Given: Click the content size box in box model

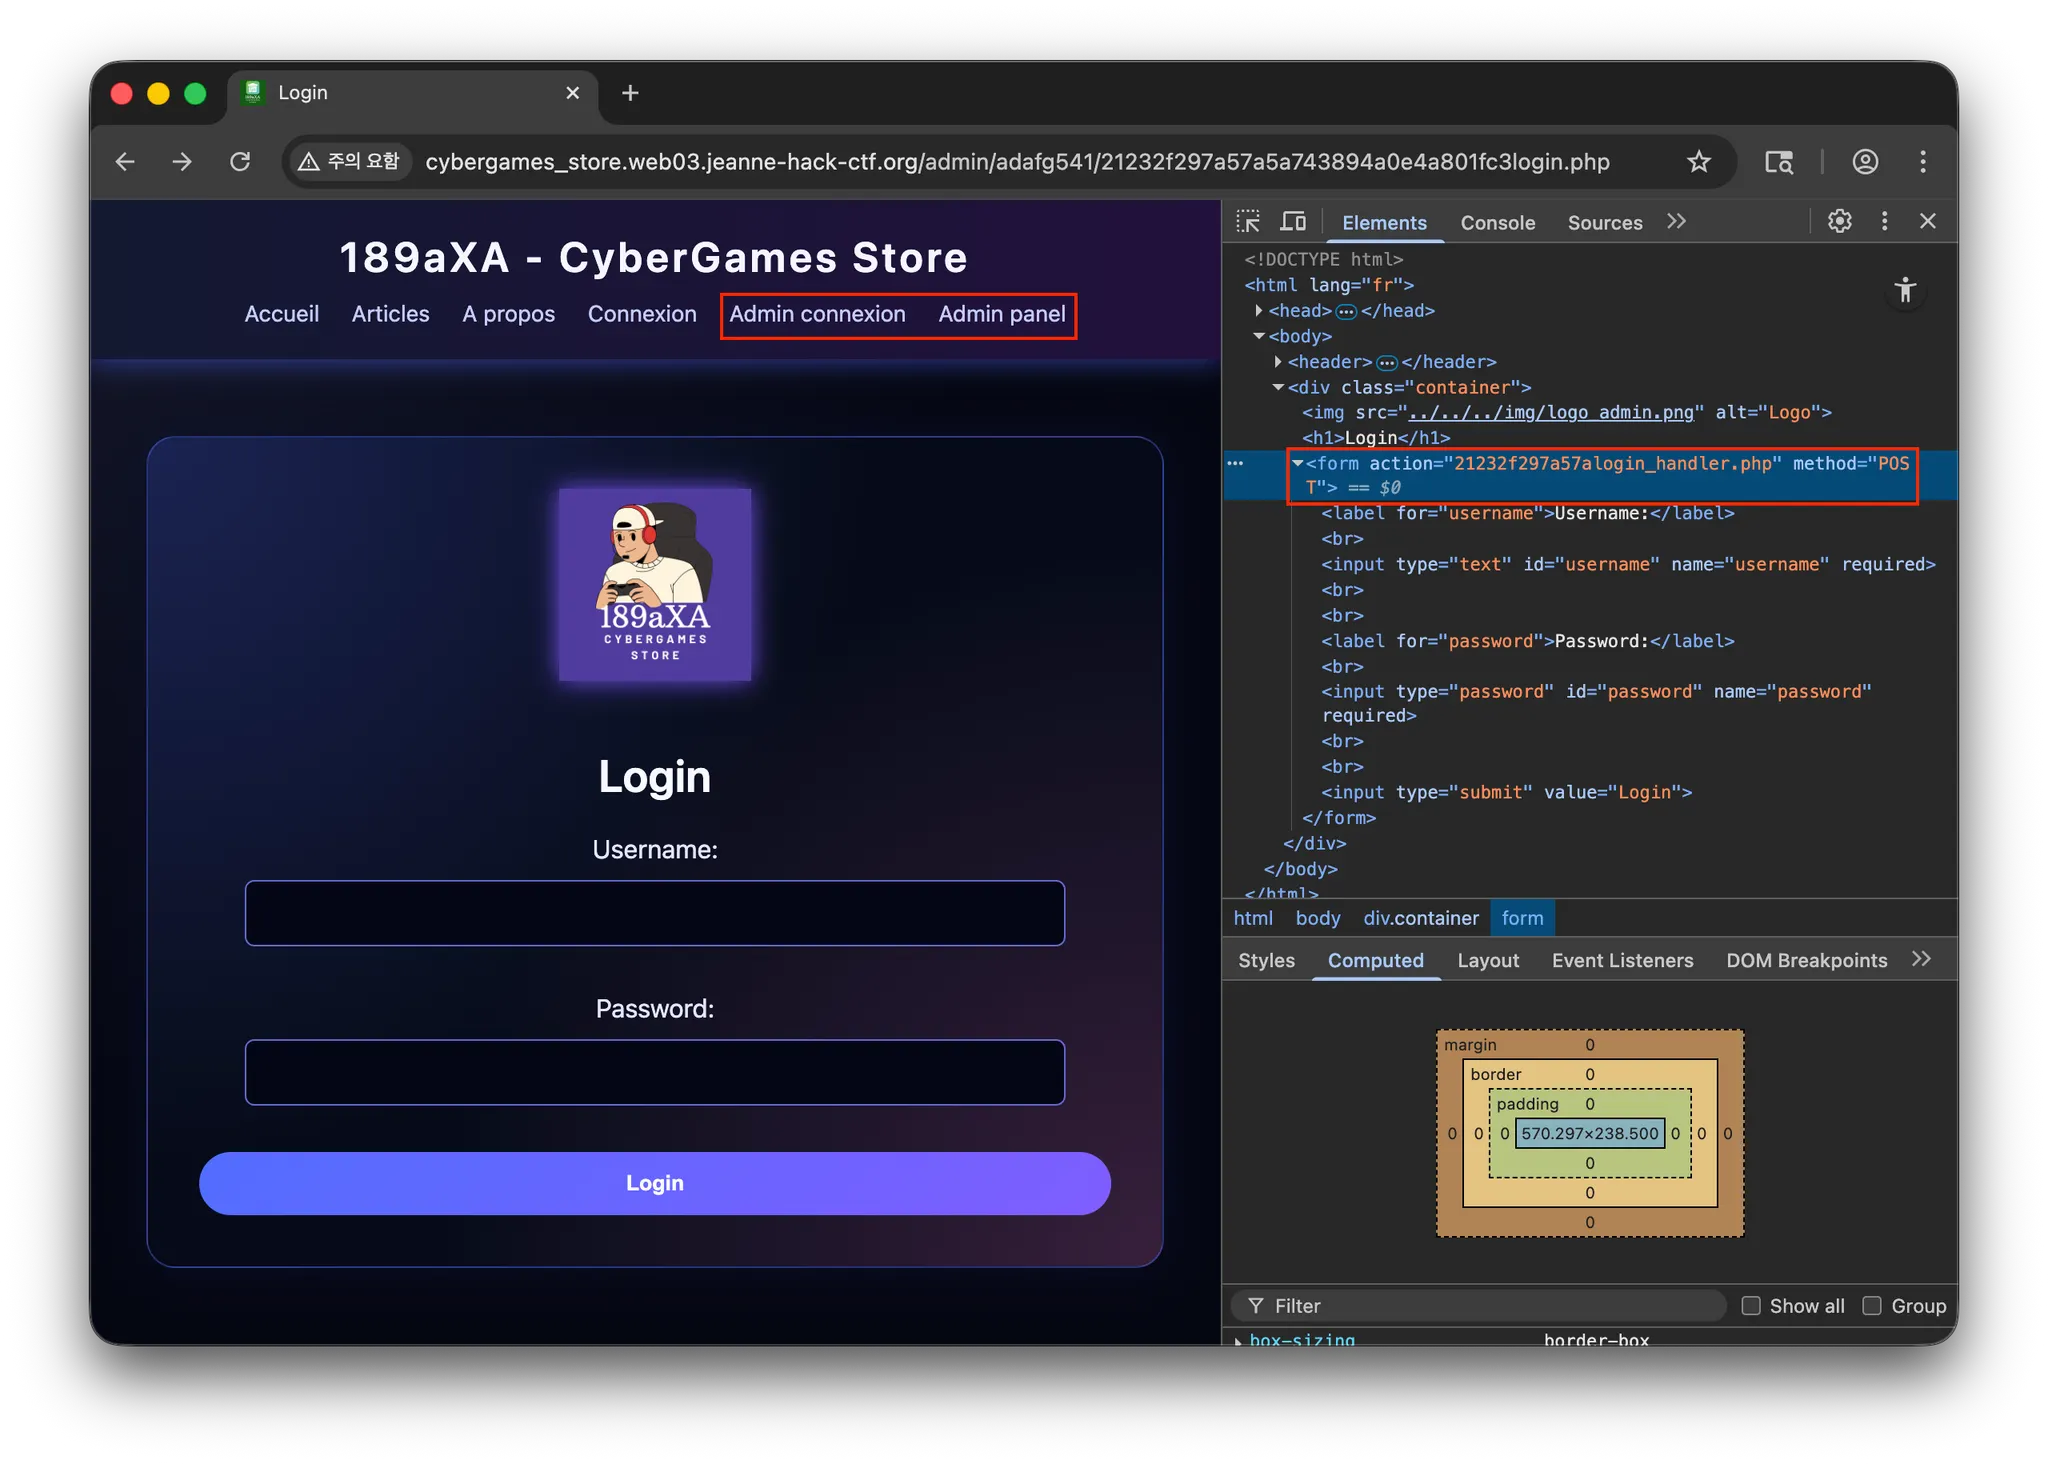Looking at the screenshot, I should [x=1589, y=1133].
